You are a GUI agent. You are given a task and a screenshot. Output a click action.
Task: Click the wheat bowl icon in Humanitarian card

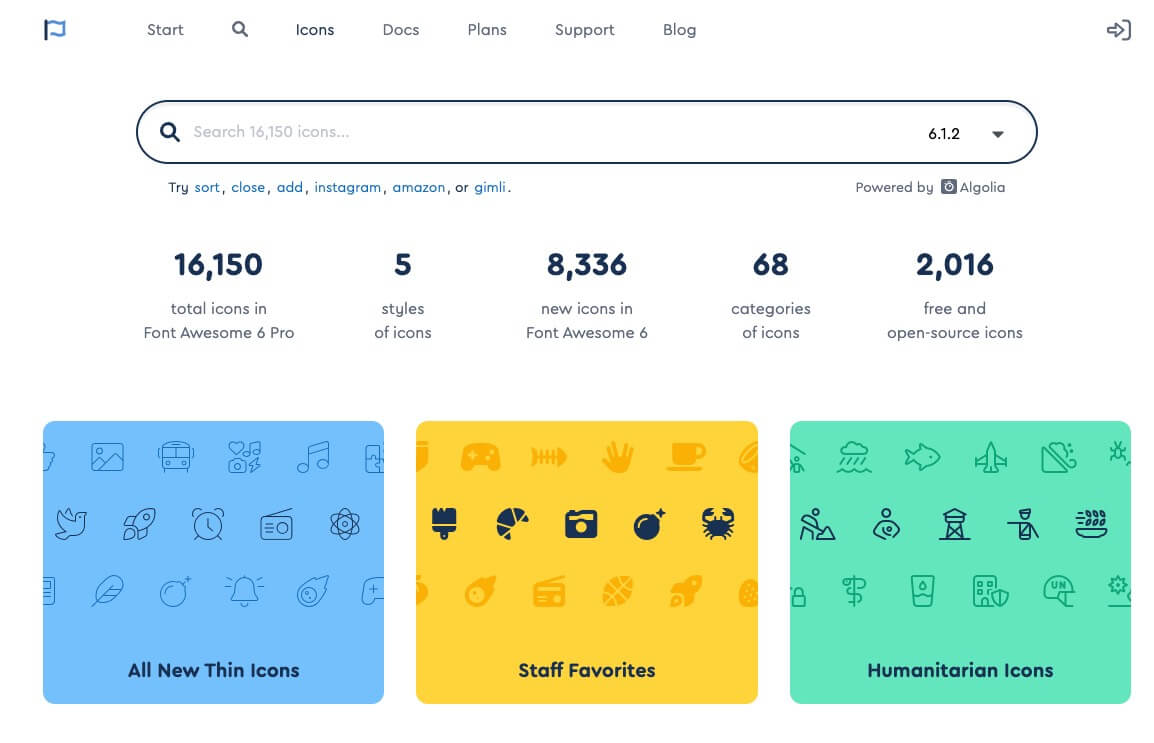click(x=1091, y=525)
